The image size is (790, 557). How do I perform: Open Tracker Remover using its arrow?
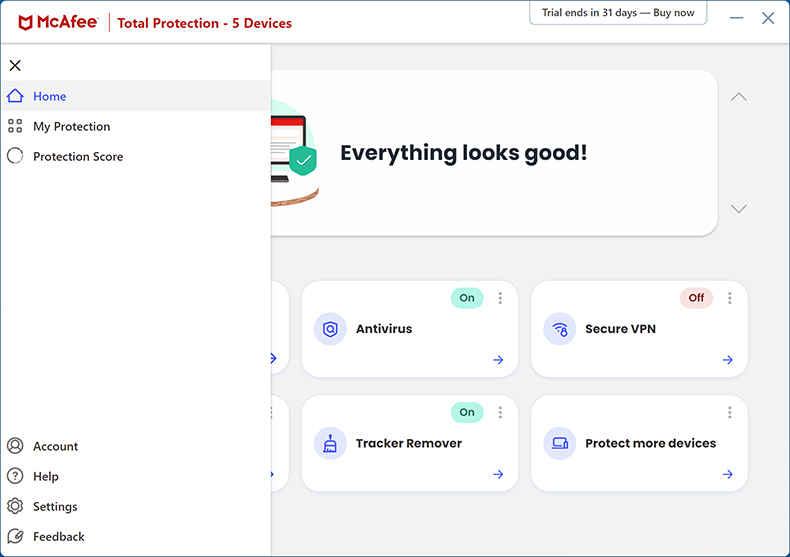pos(498,474)
